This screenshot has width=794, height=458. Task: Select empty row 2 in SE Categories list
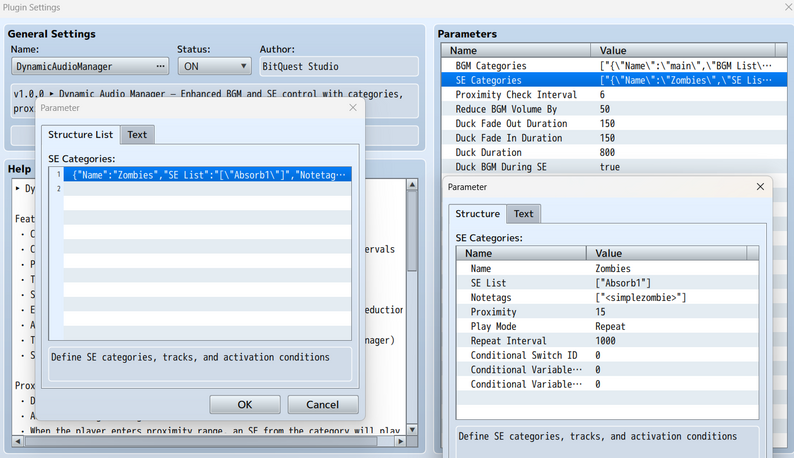207,189
